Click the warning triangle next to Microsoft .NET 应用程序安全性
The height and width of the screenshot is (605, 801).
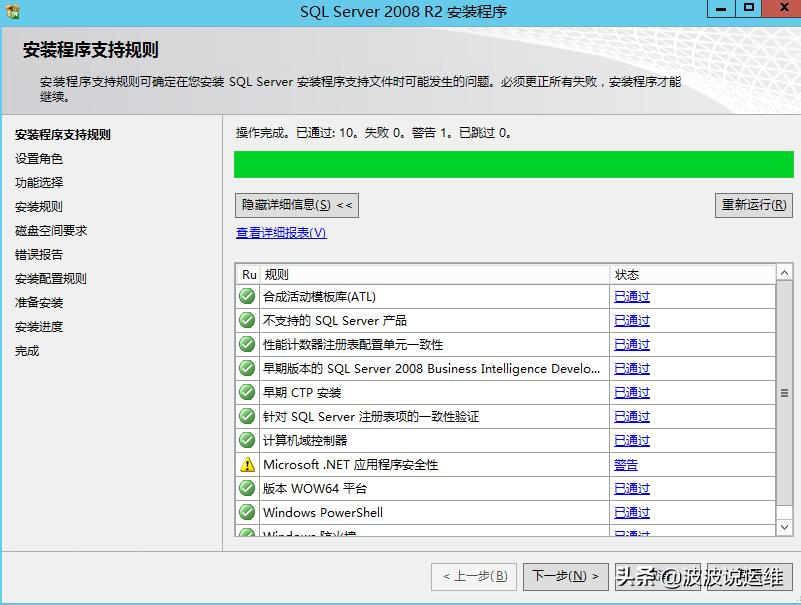(246, 464)
